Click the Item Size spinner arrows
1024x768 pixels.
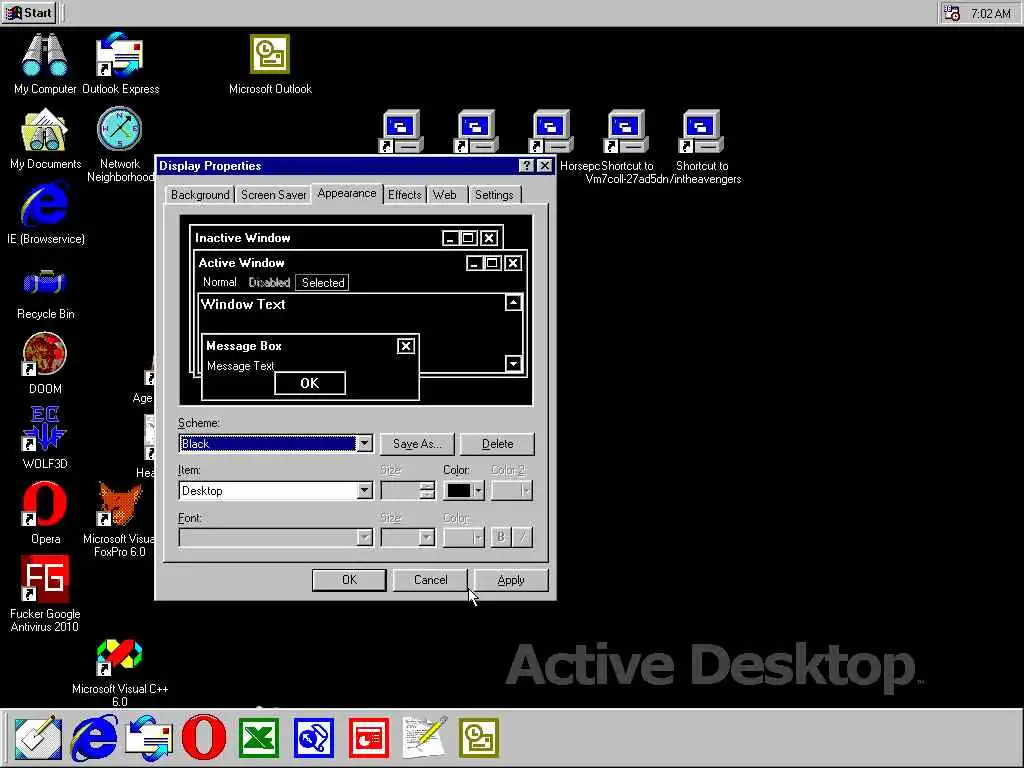tap(427, 491)
